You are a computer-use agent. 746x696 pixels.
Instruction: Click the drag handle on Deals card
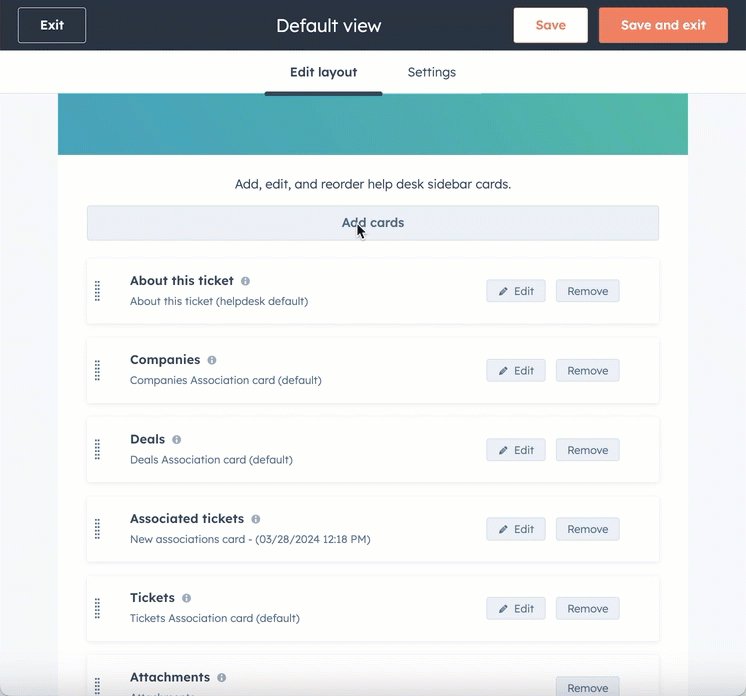(x=97, y=450)
